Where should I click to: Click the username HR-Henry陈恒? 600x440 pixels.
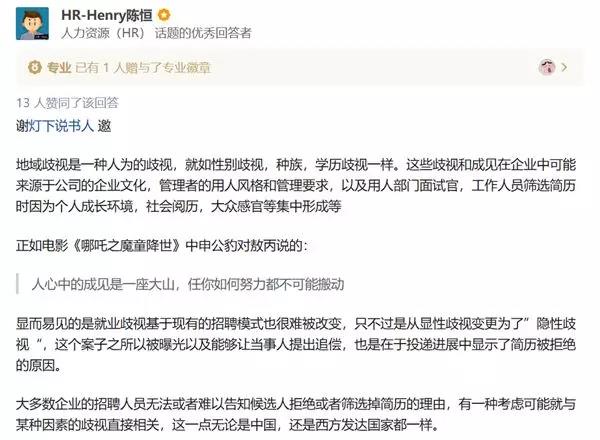point(107,15)
